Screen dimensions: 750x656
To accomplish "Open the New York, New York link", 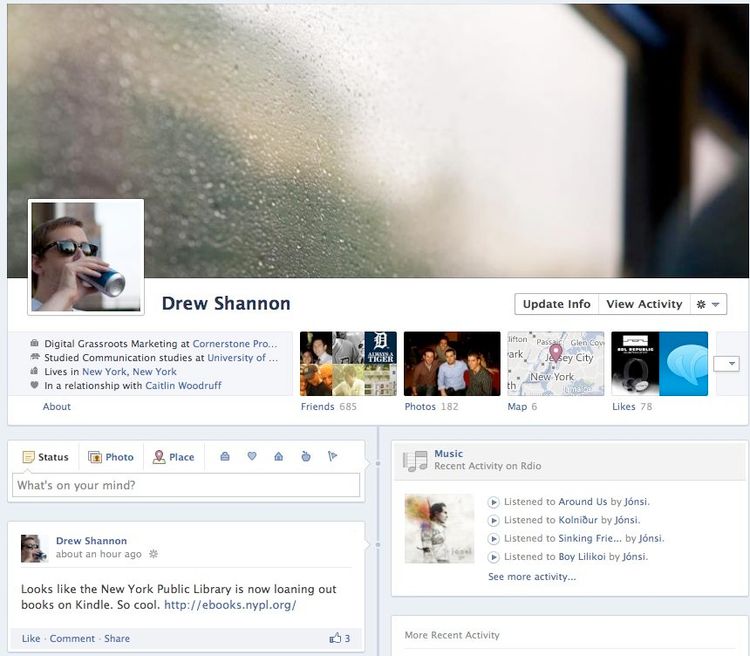I will (x=129, y=371).
